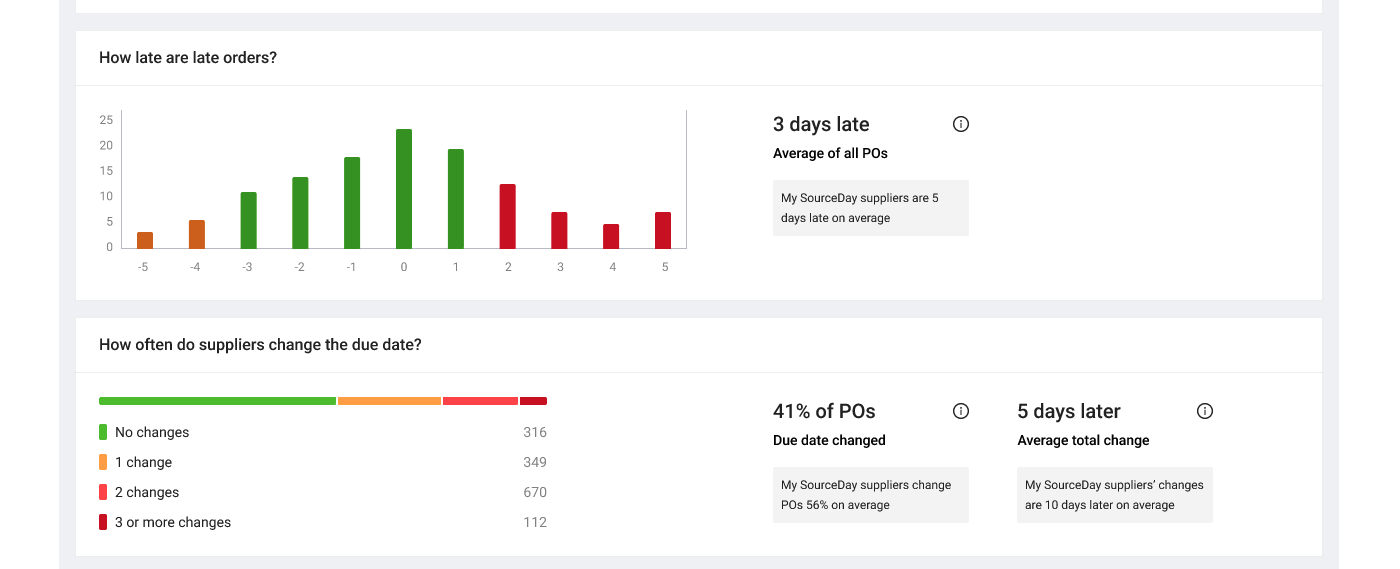Click the tallest green bar at 0 days
Image resolution: width=1400 pixels, height=569 pixels.
pyautogui.click(x=404, y=189)
